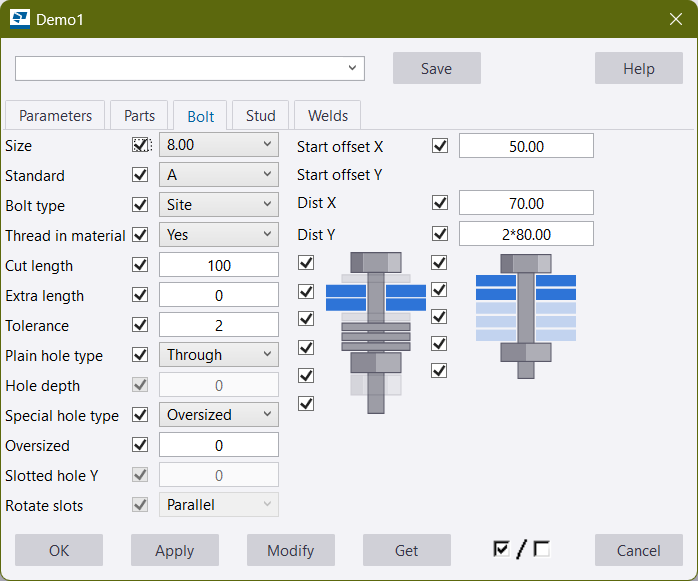Viewport: 698px width, 581px height.
Task: Click Dist X field showing 70.00
Action: [526, 203]
